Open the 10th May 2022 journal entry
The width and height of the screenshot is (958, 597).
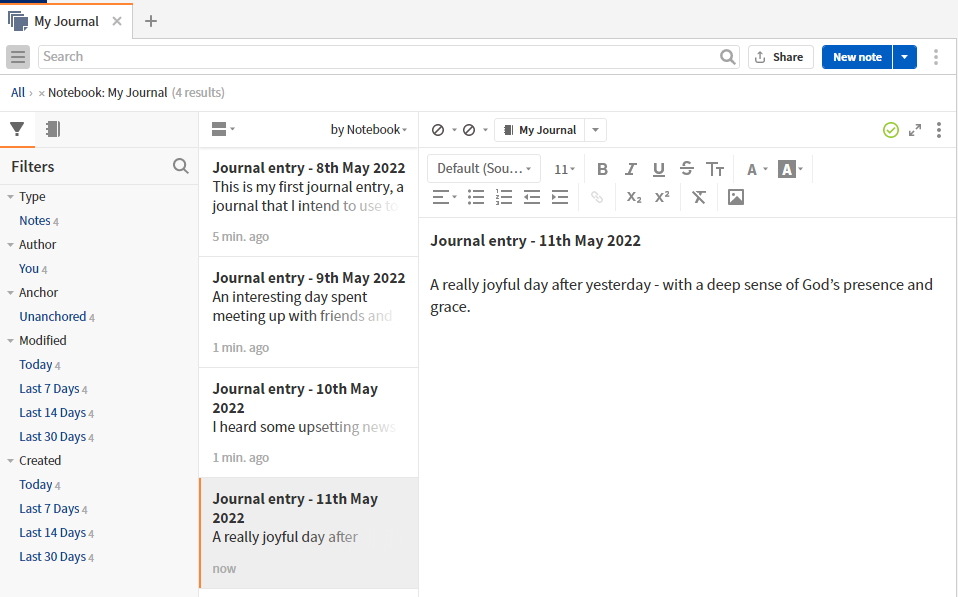tap(309, 423)
